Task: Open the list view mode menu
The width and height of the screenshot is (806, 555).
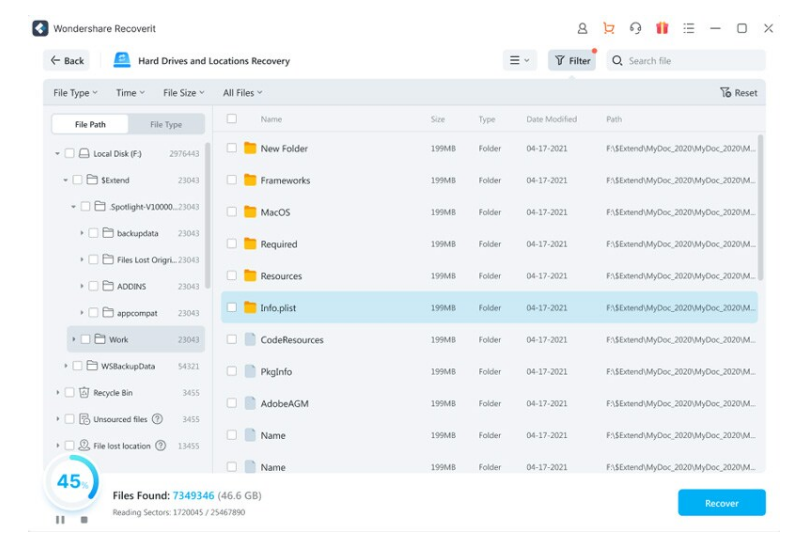Action: point(519,61)
